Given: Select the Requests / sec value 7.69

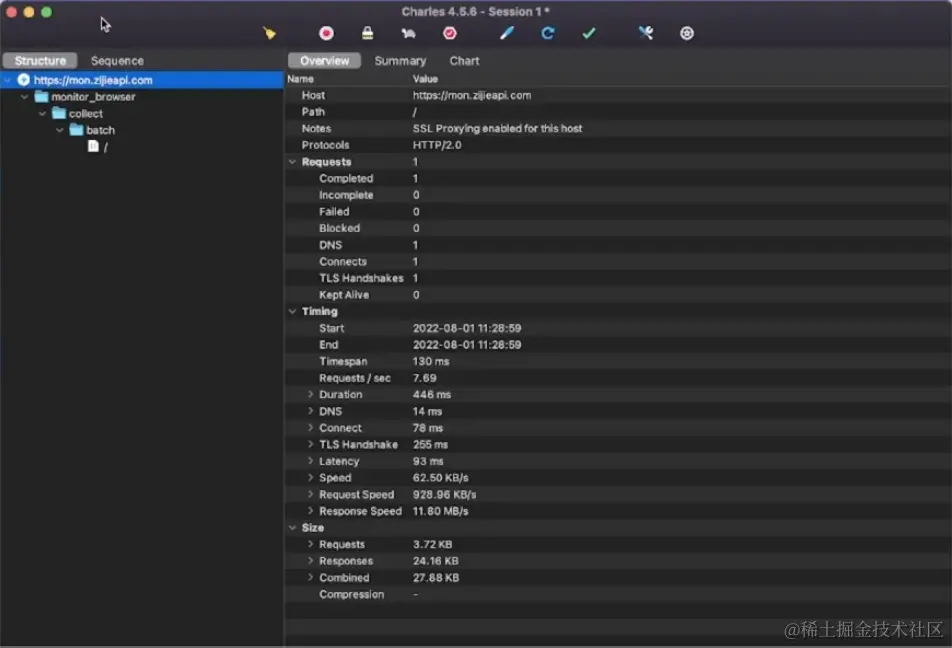Looking at the screenshot, I should coord(424,378).
